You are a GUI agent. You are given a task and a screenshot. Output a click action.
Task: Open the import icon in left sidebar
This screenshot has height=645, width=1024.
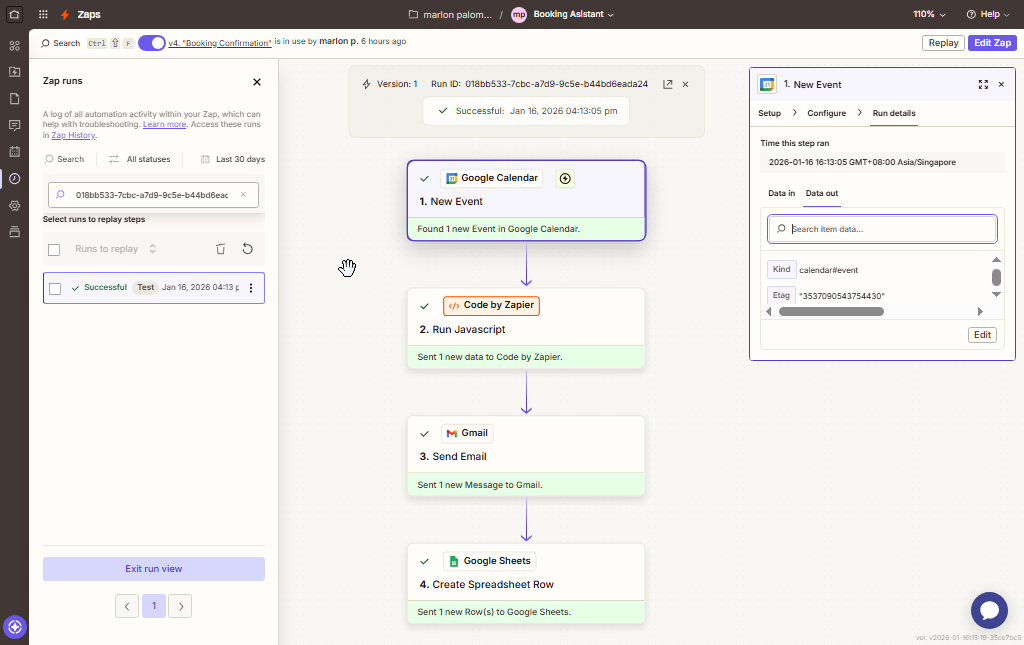(14, 72)
